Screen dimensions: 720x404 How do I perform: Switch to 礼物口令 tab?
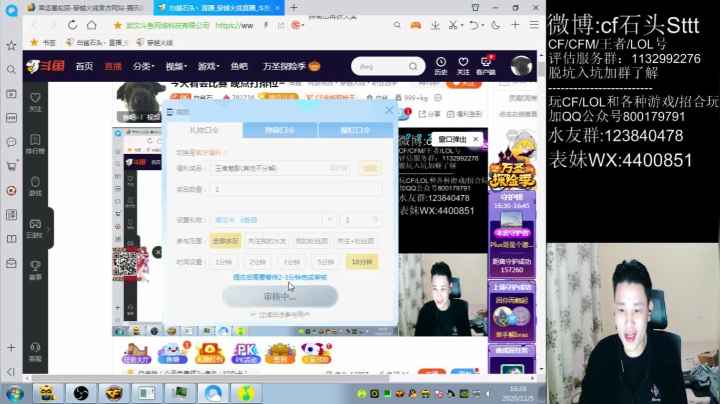[204, 130]
